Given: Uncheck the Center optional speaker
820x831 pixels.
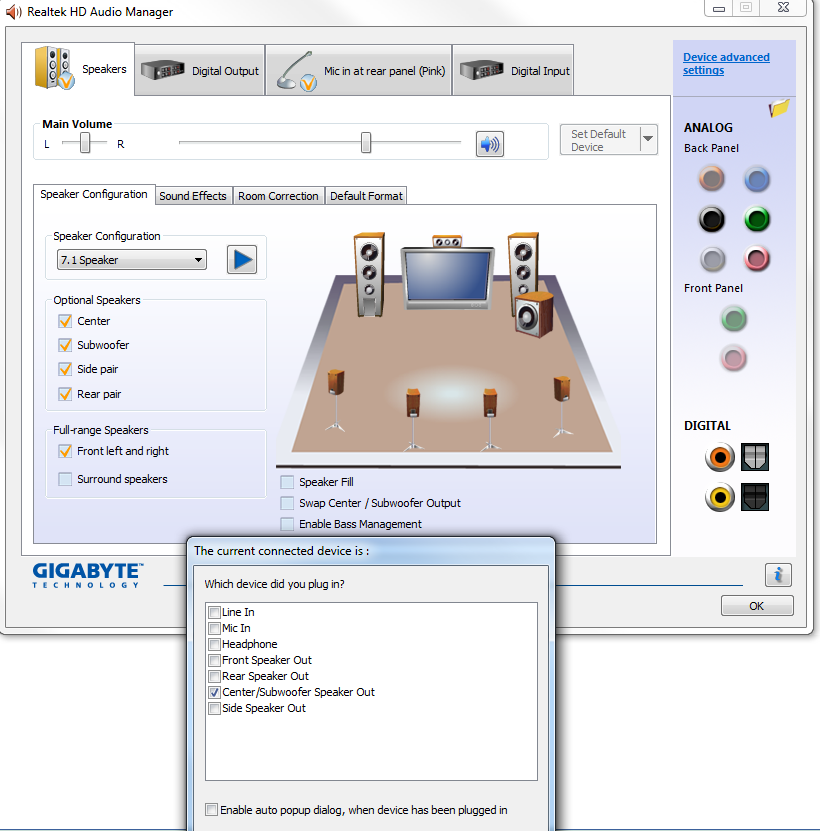Looking at the screenshot, I should (x=65, y=321).
